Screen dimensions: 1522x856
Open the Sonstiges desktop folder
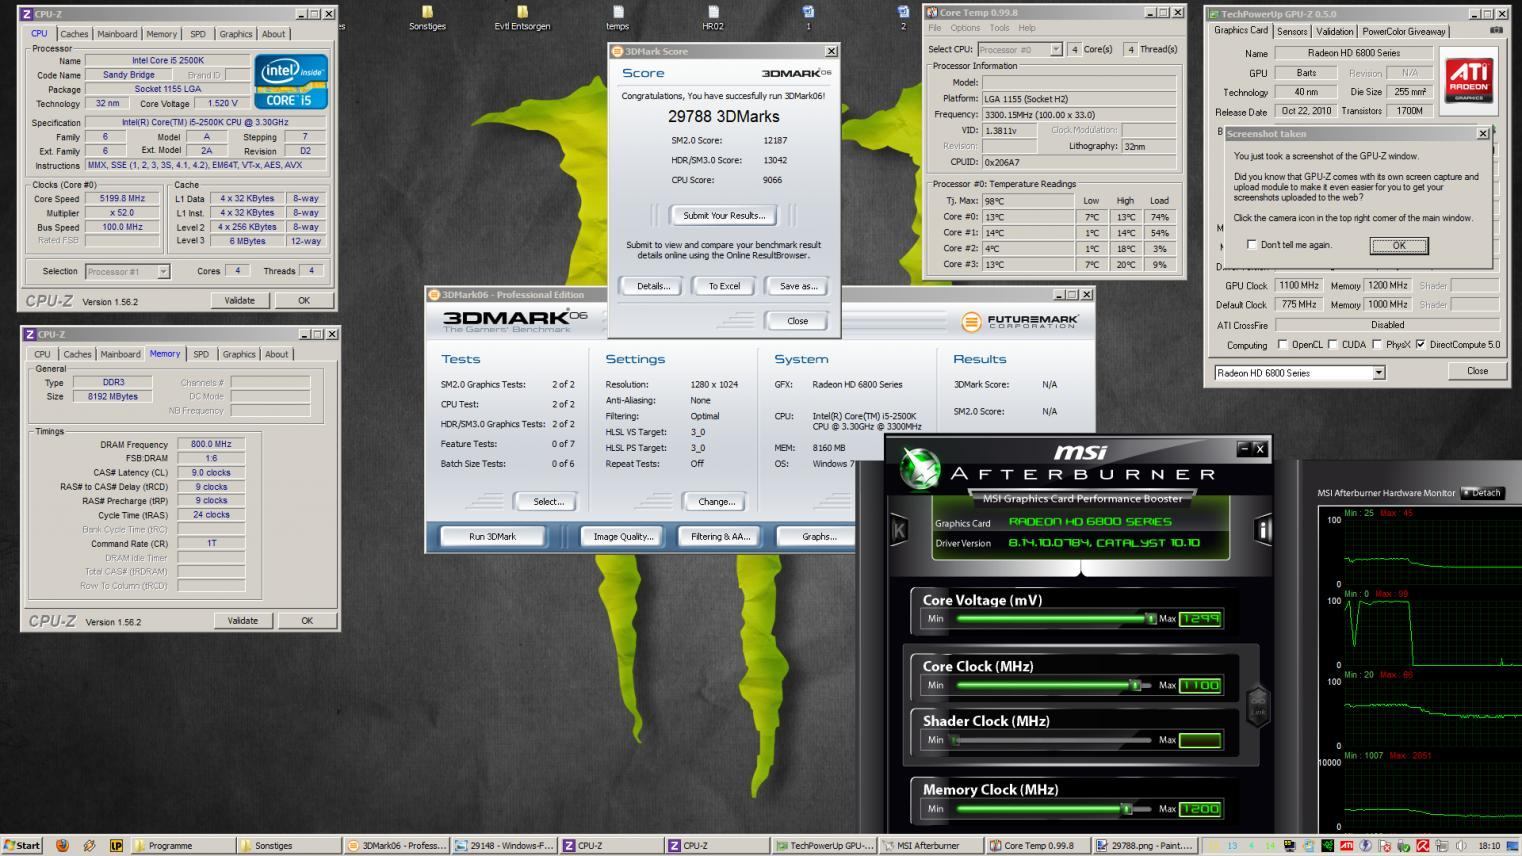point(427,18)
